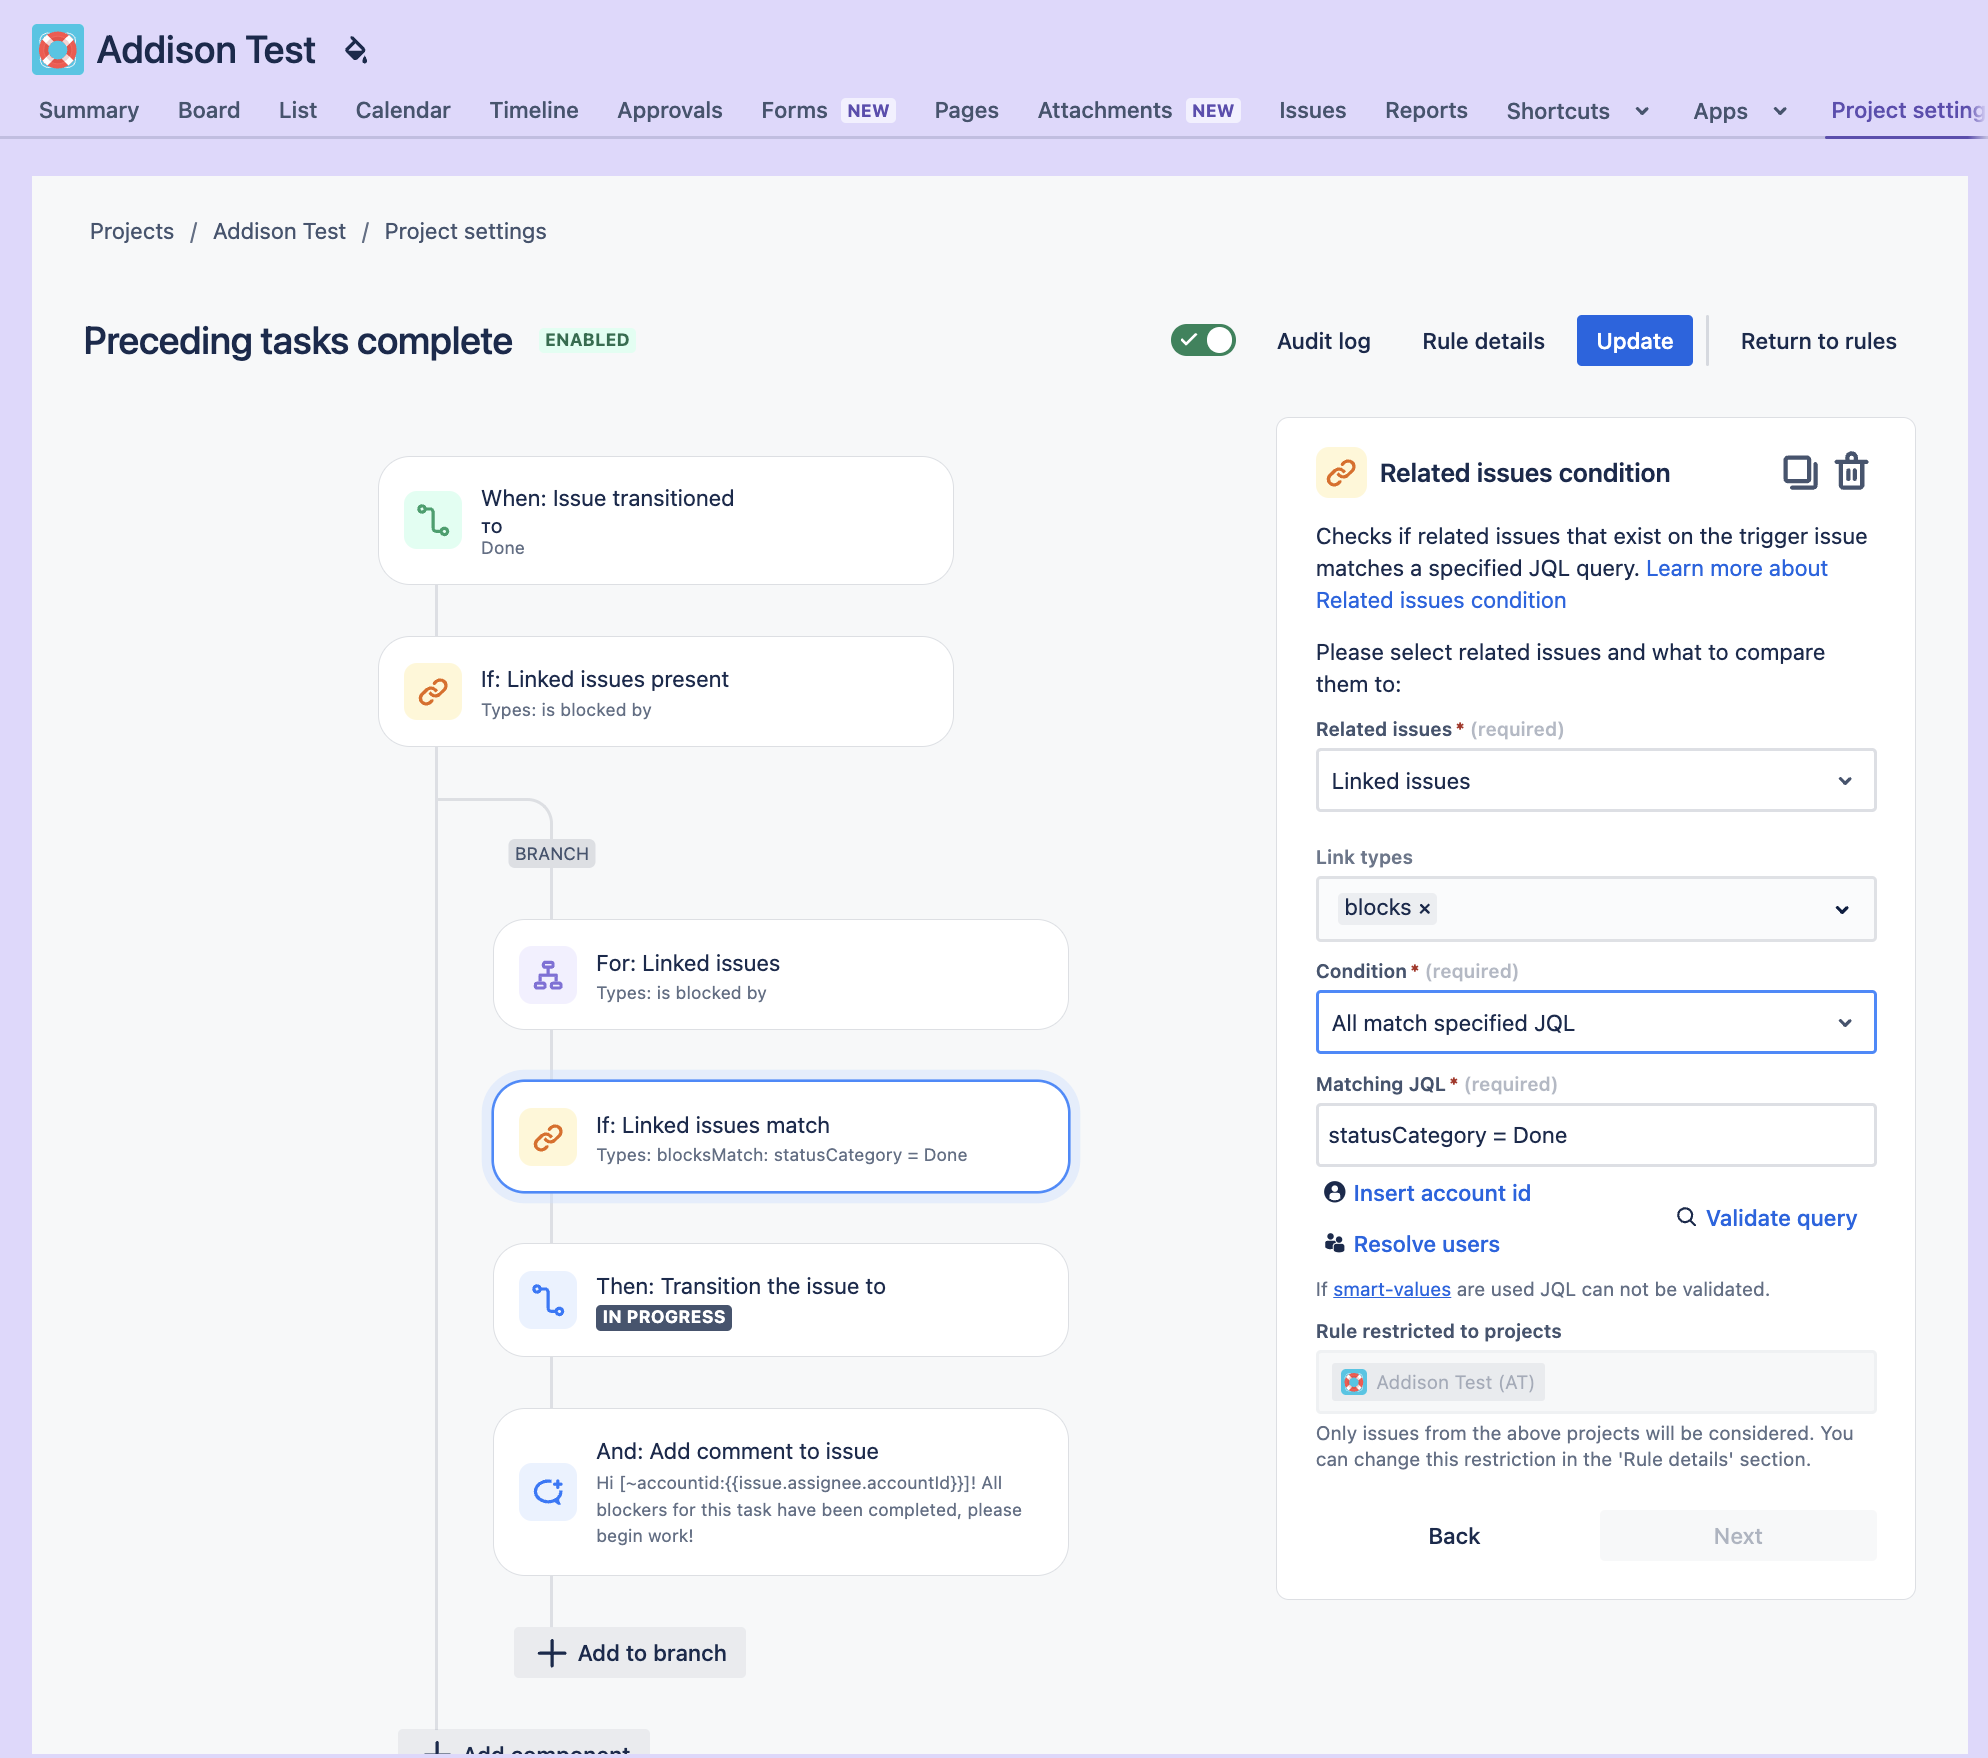Click the duplicate component icon
The width and height of the screenshot is (1988, 1758).
(1800, 472)
